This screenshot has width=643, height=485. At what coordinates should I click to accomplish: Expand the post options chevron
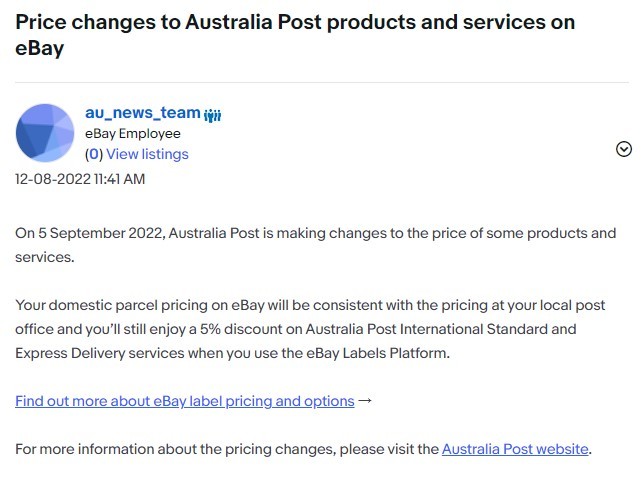click(623, 149)
